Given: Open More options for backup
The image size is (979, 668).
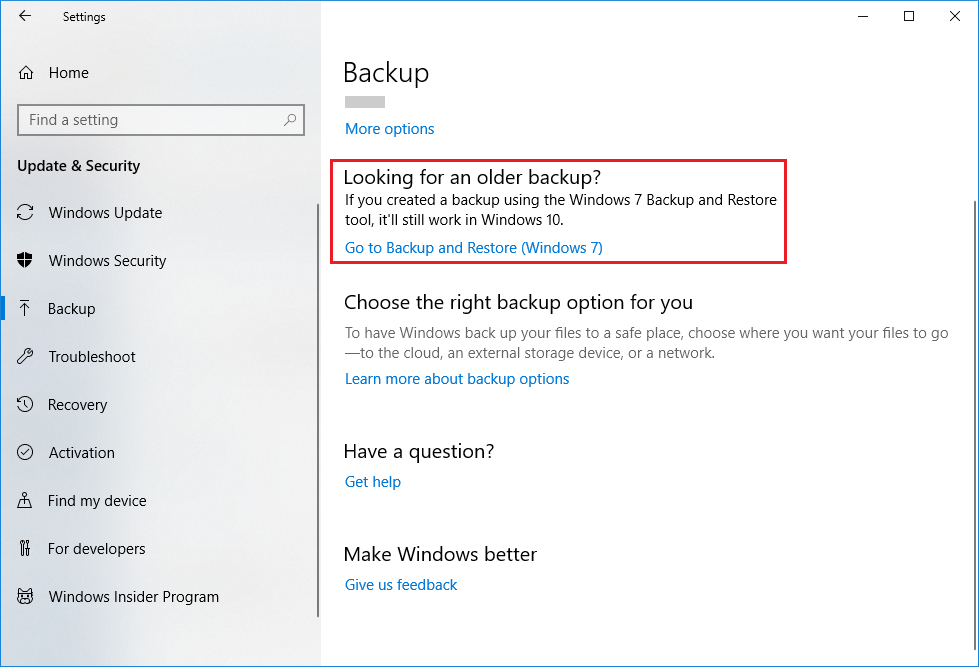Looking at the screenshot, I should click(389, 128).
